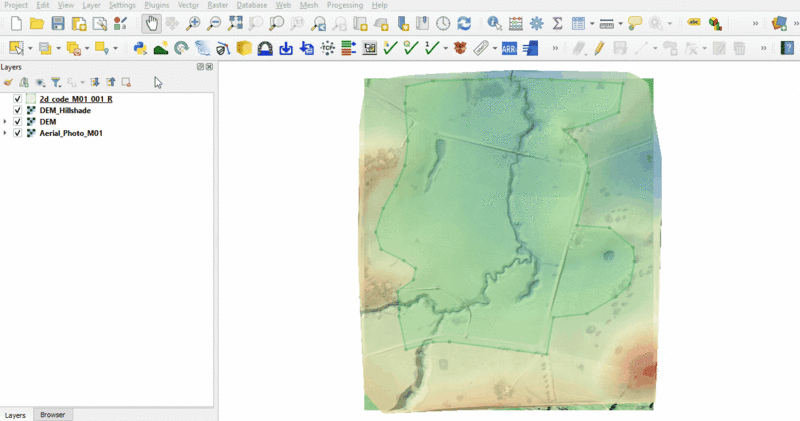Select the Pan Map hand tool
Screen dimensions: 800x421
[151, 24]
